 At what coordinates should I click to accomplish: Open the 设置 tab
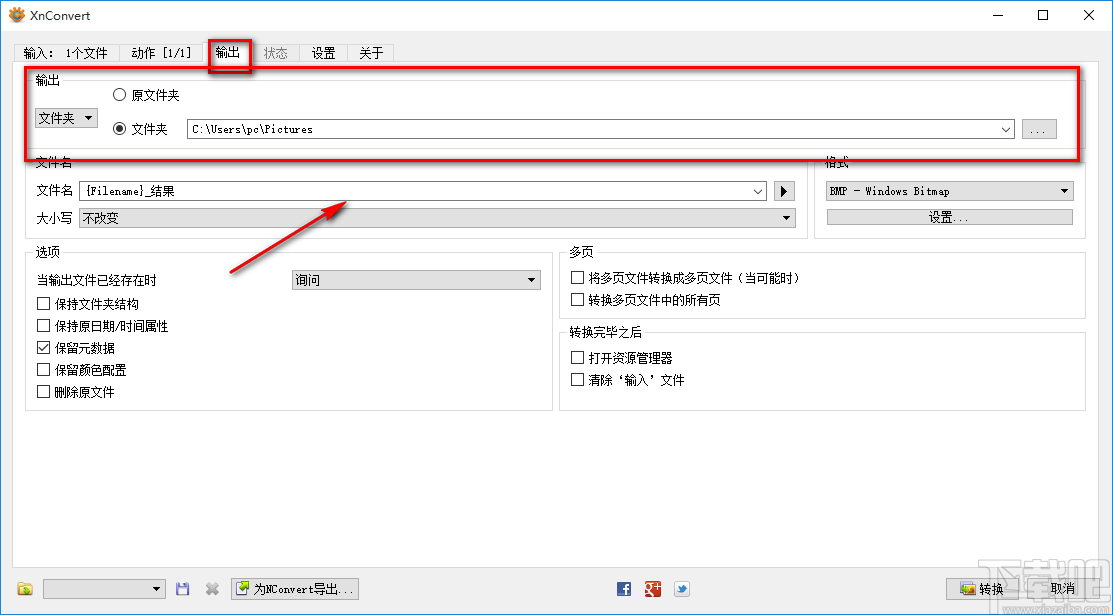pos(324,53)
